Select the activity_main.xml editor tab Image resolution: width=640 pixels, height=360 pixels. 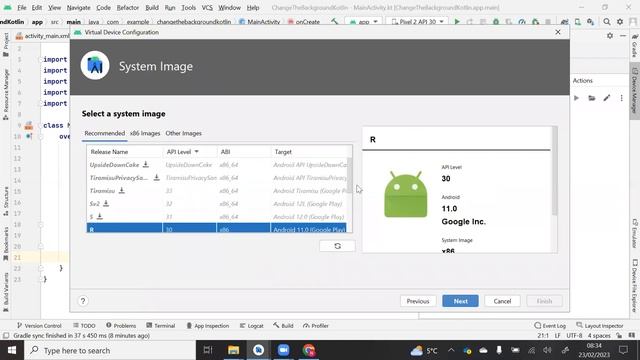pyautogui.click(x=43, y=36)
